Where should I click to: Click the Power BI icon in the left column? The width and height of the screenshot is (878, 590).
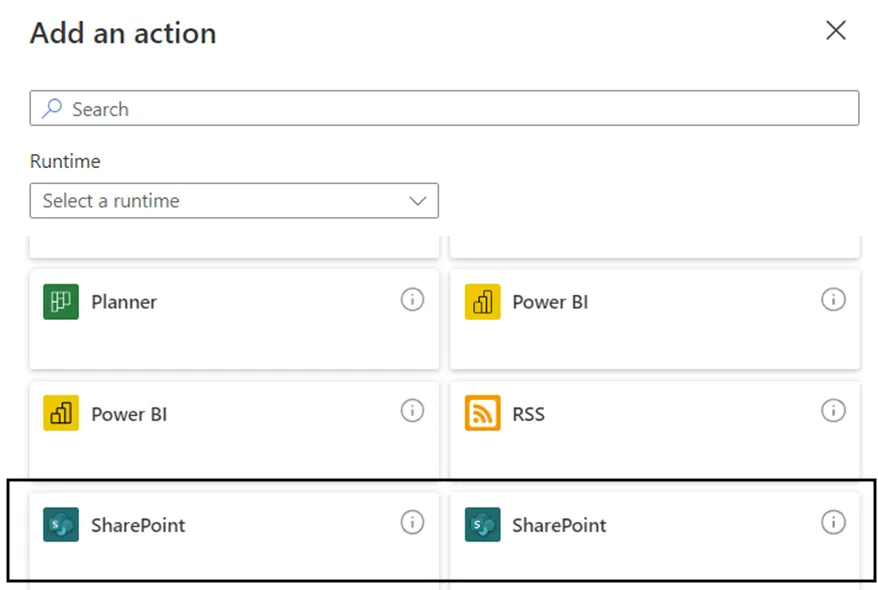62,413
